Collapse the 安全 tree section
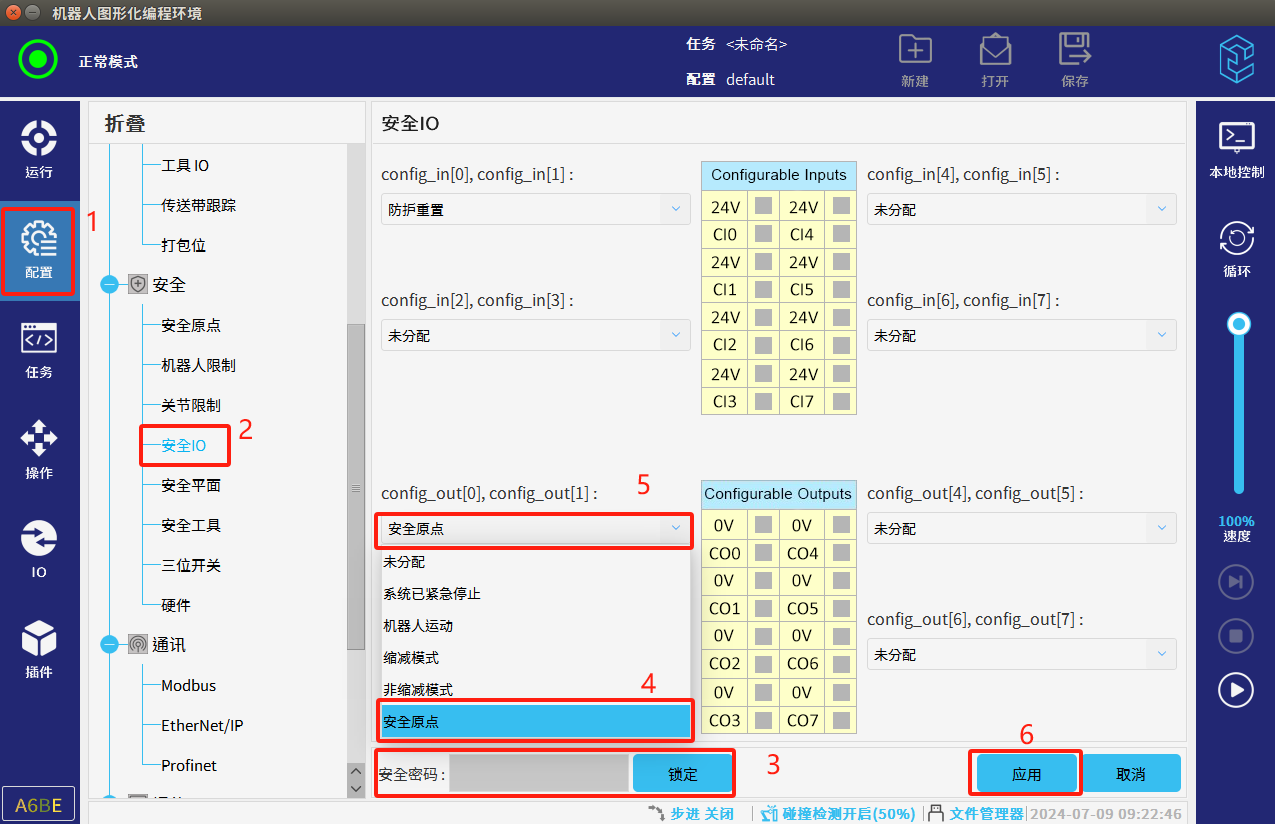 pyautogui.click(x=110, y=285)
